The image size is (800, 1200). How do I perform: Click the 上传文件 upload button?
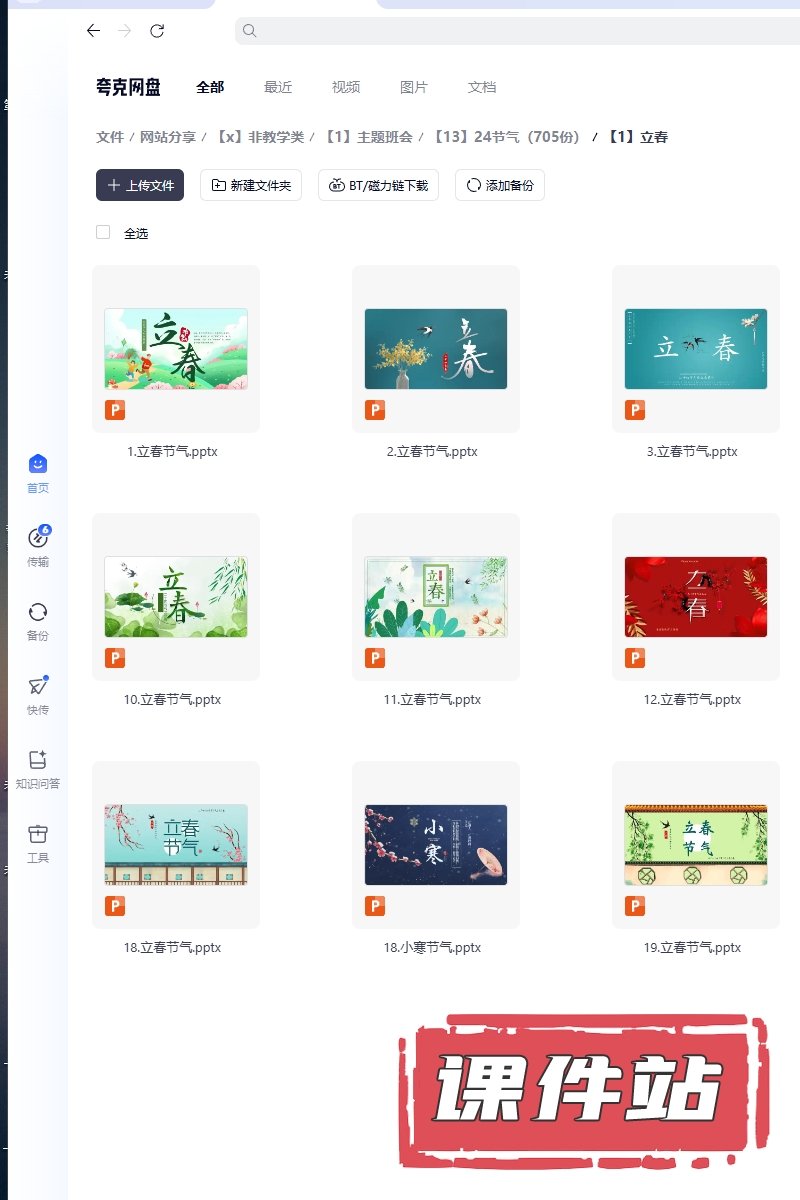pyautogui.click(x=140, y=185)
